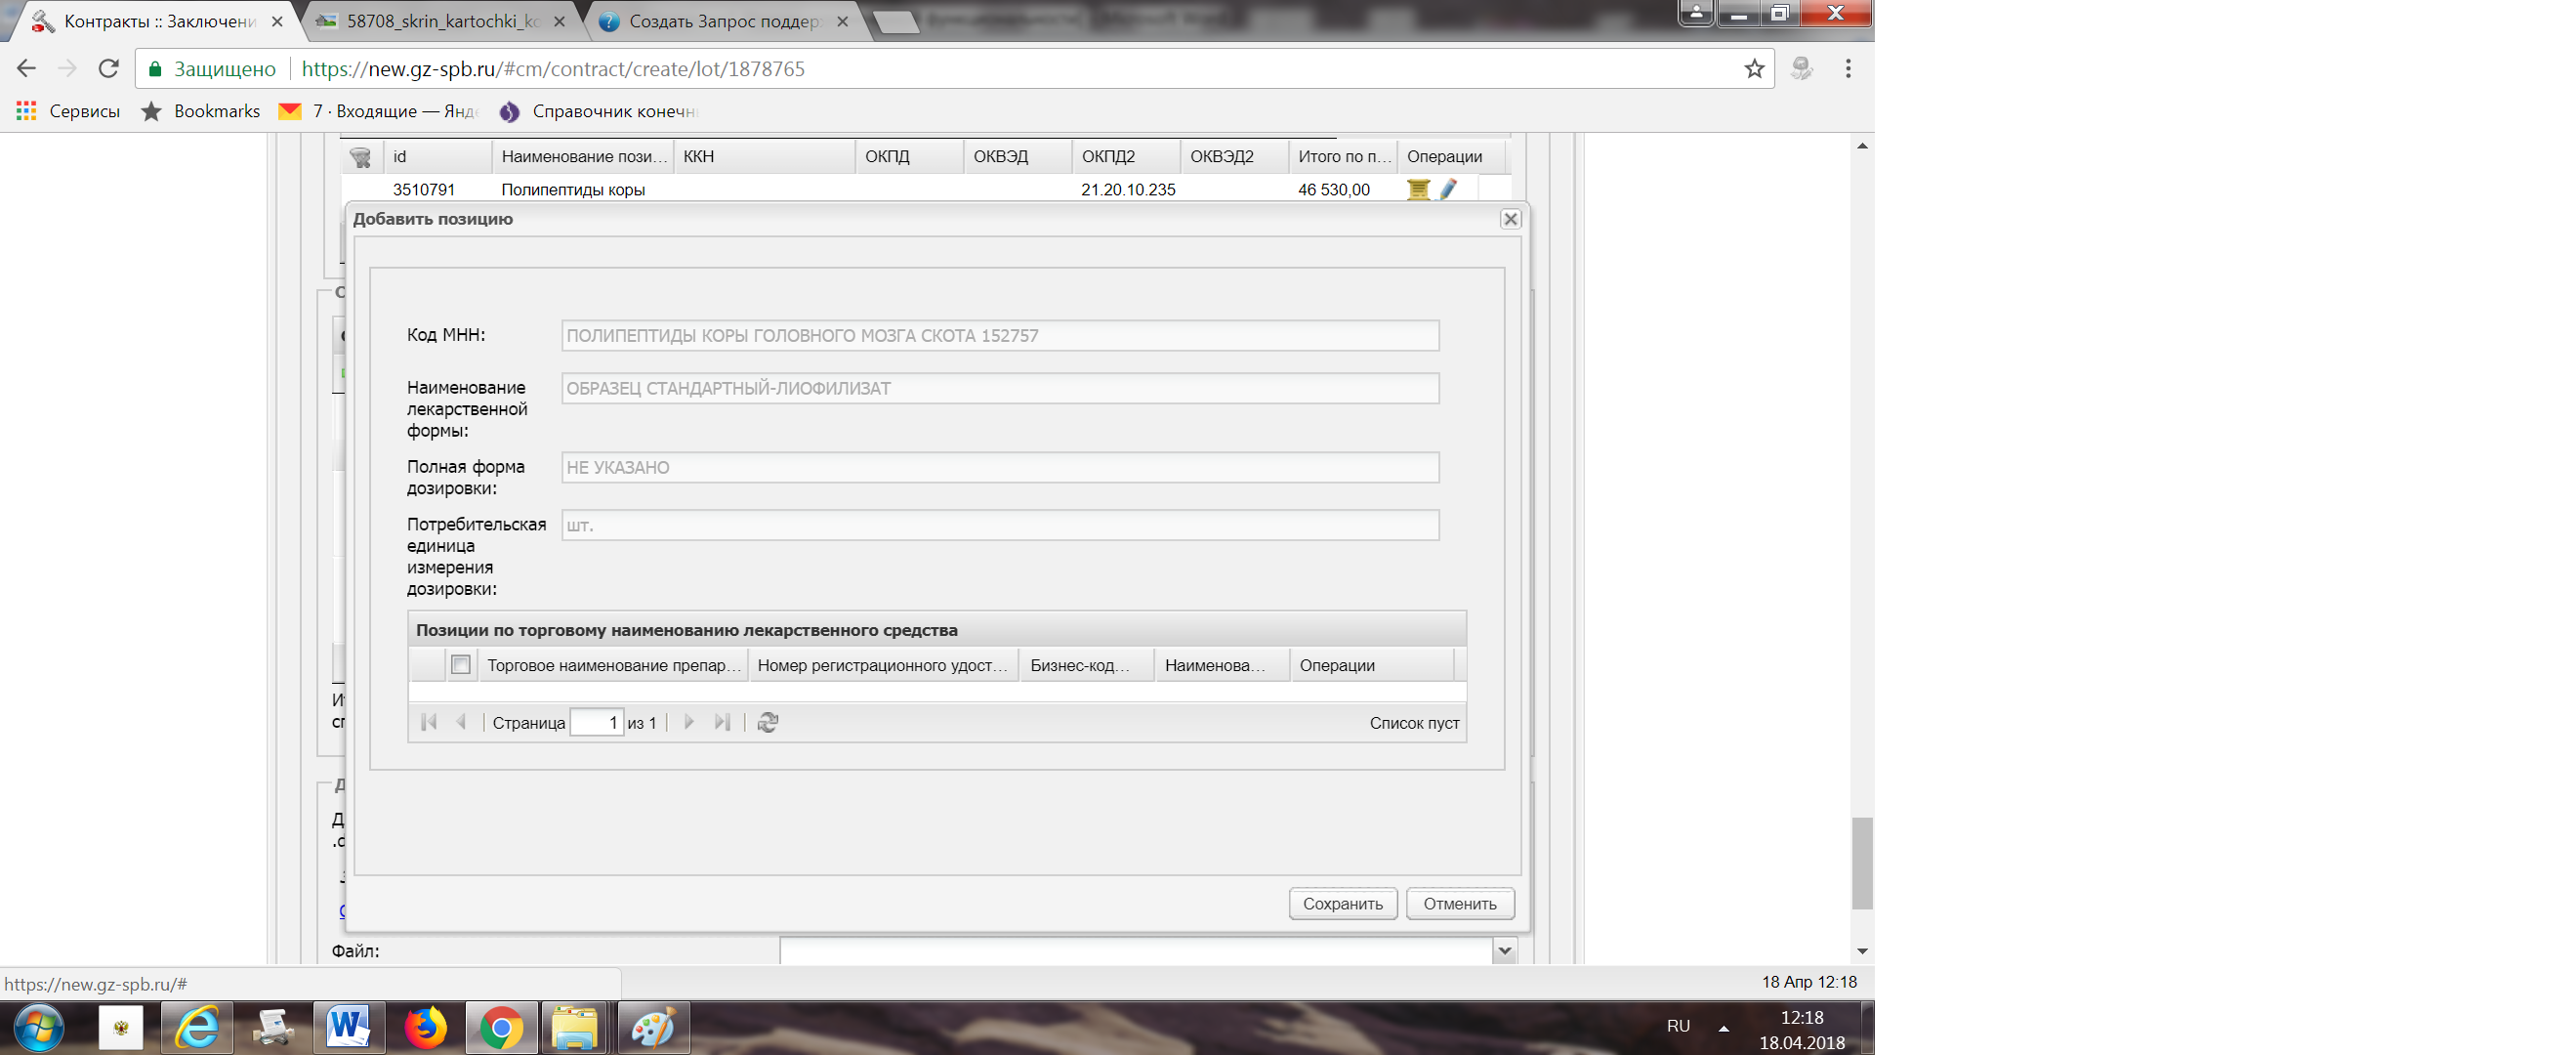Viewport: 2576px width, 1055px height.
Task: Go to the next page of the grid
Action: click(x=689, y=722)
